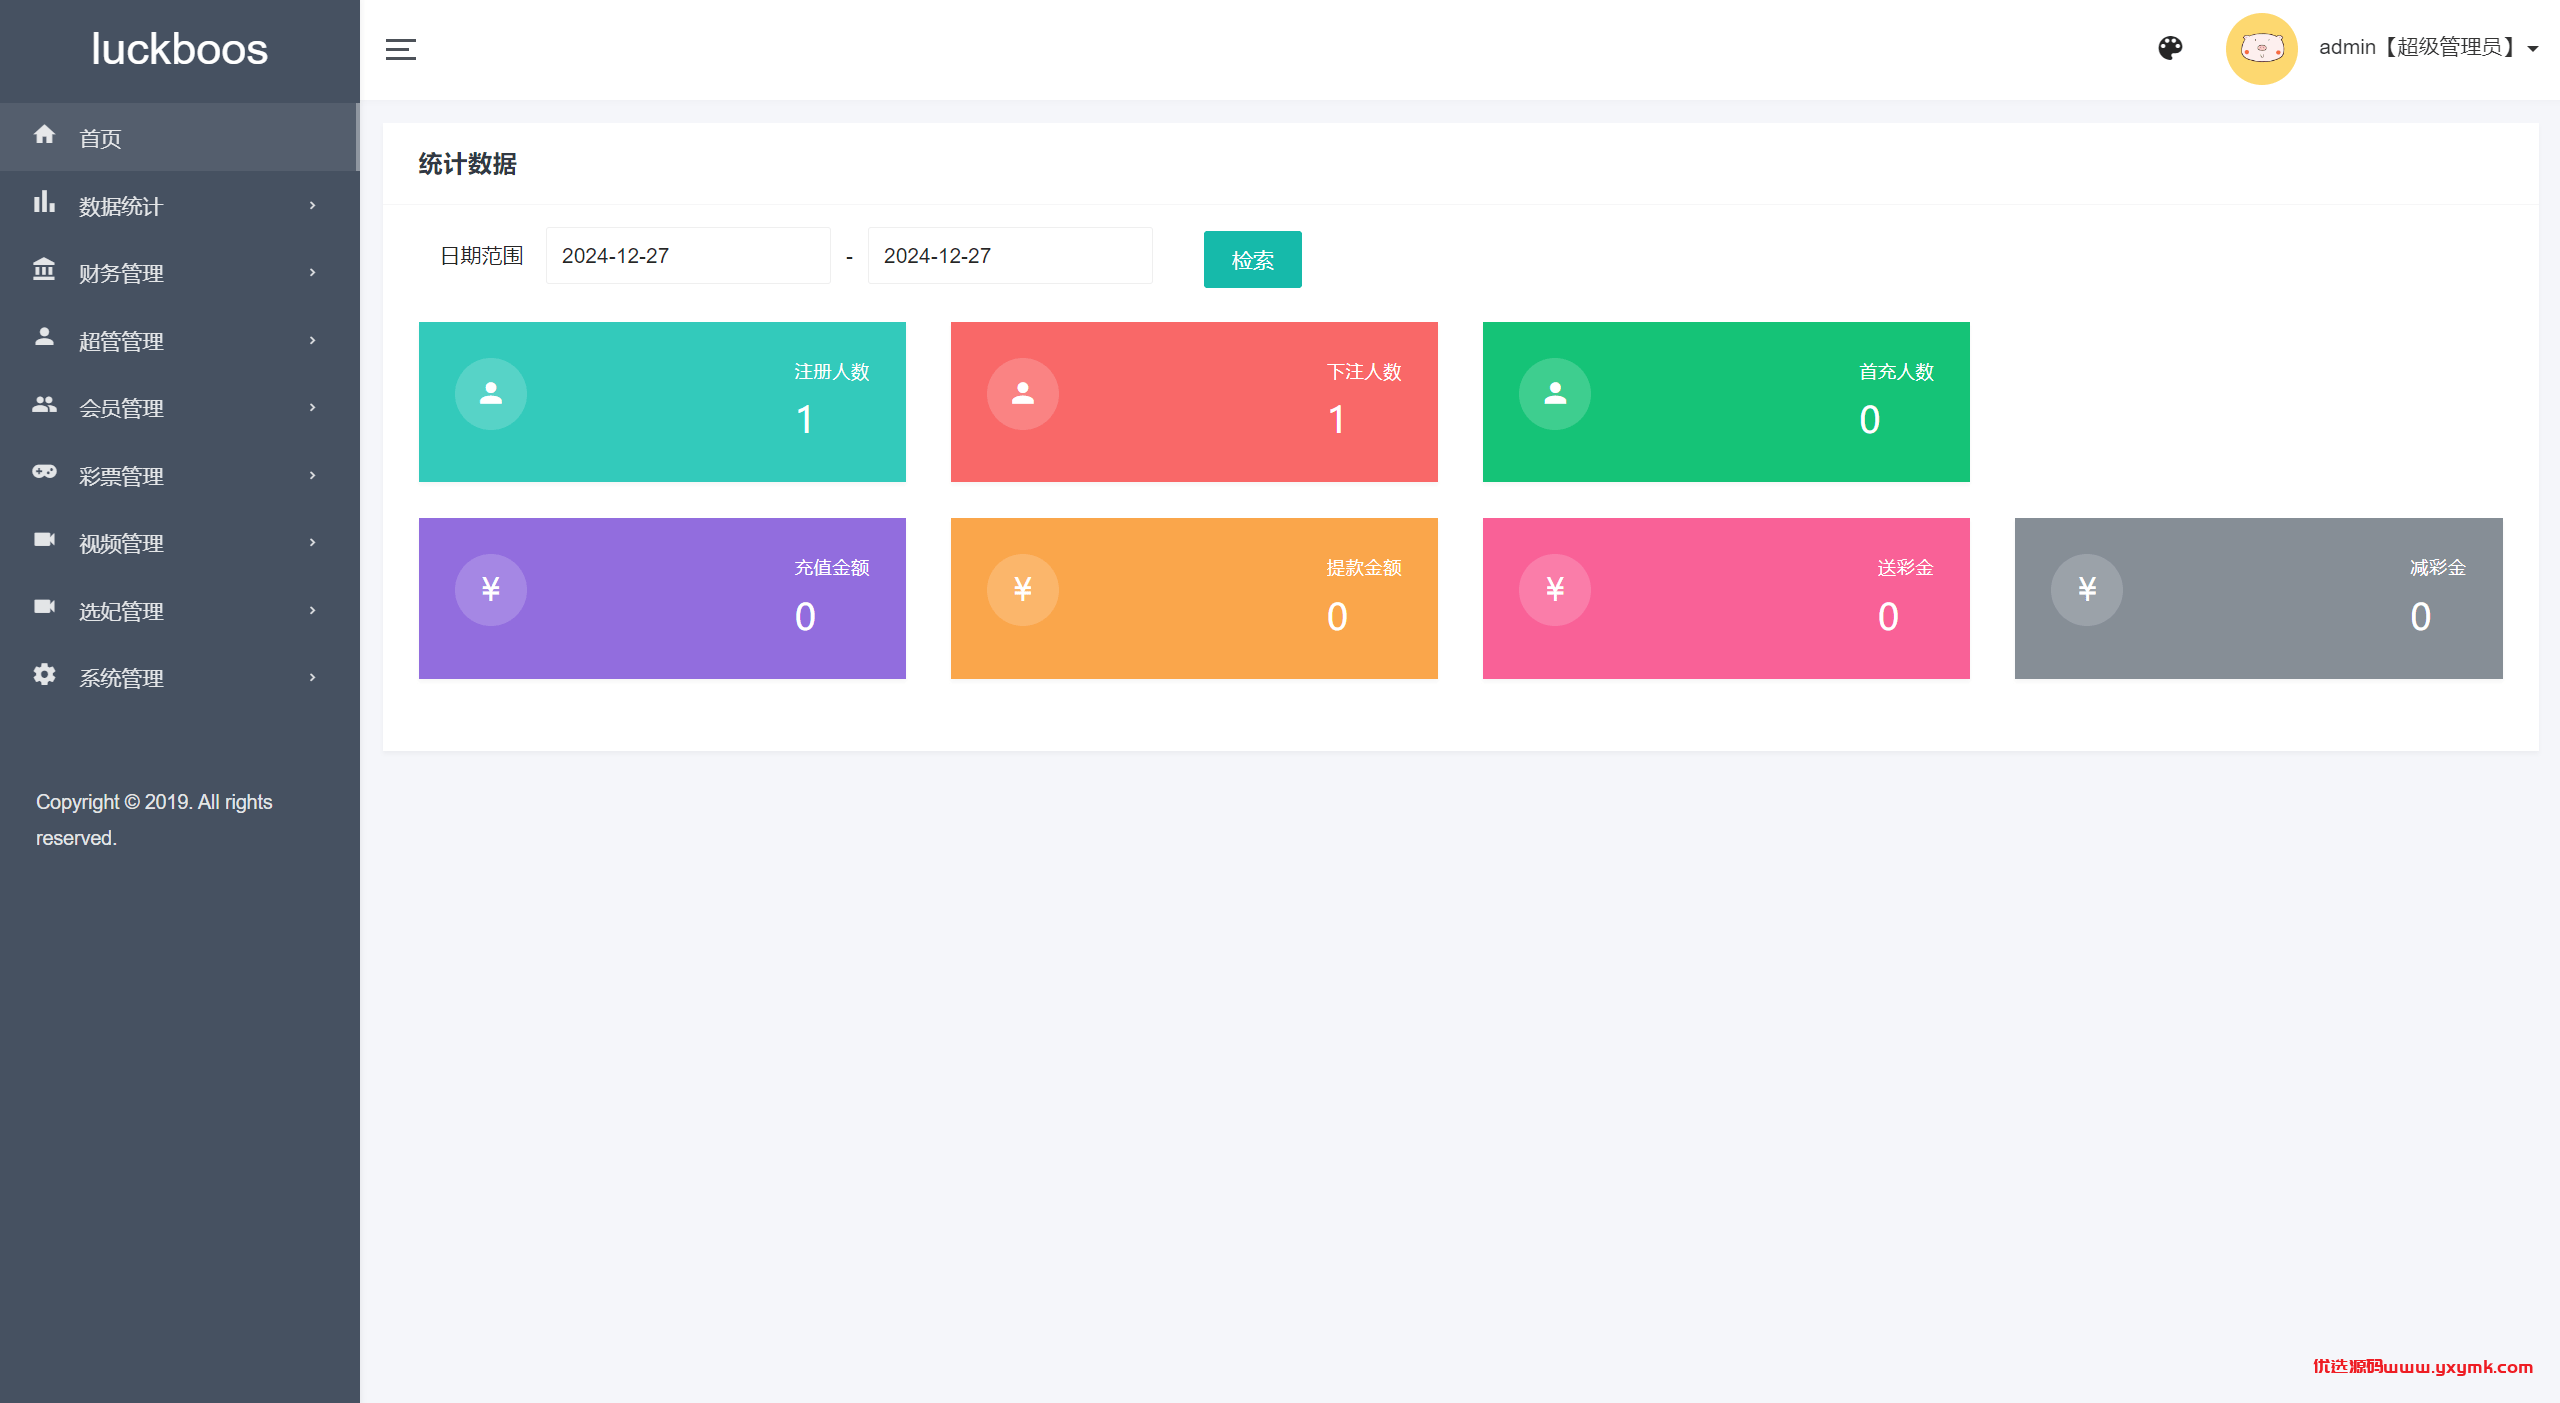Expand the 超管管理 chevron arrow
The width and height of the screenshot is (2560, 1403).
pos(312,341)
